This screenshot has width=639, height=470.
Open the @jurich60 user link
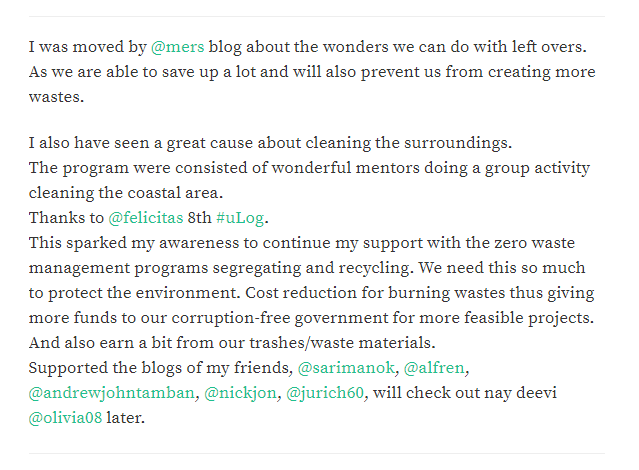[x=325, y=393]
